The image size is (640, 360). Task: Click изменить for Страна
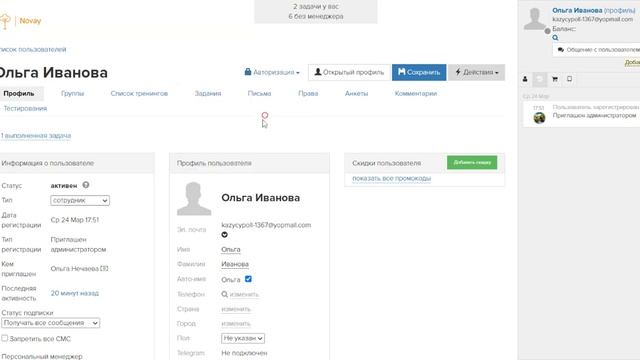236,309
